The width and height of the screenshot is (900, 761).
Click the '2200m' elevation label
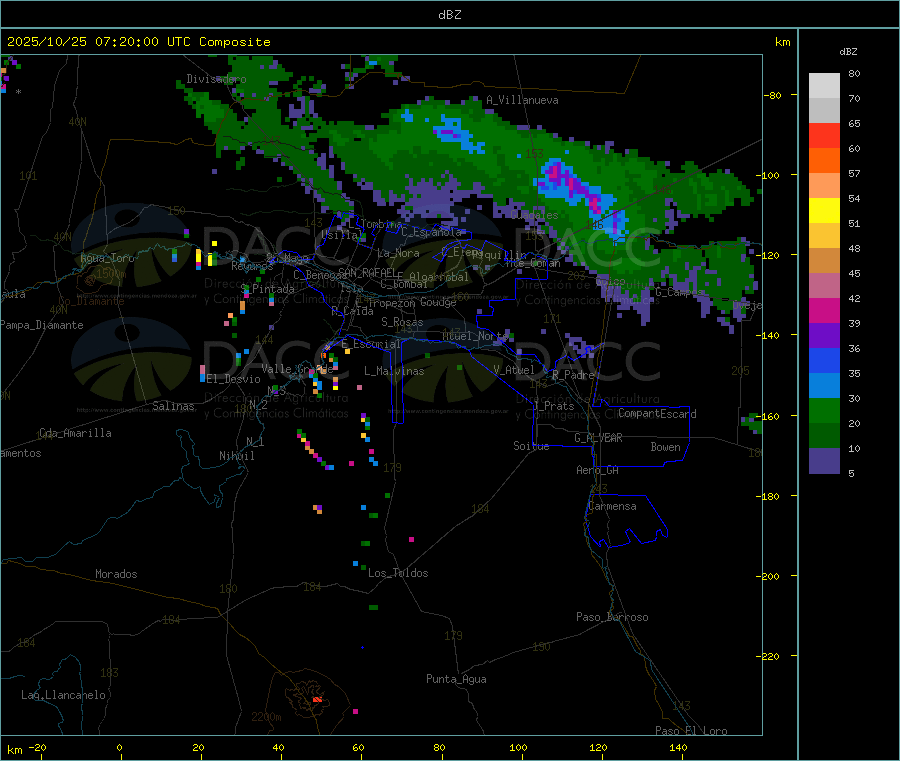[266, 716]
